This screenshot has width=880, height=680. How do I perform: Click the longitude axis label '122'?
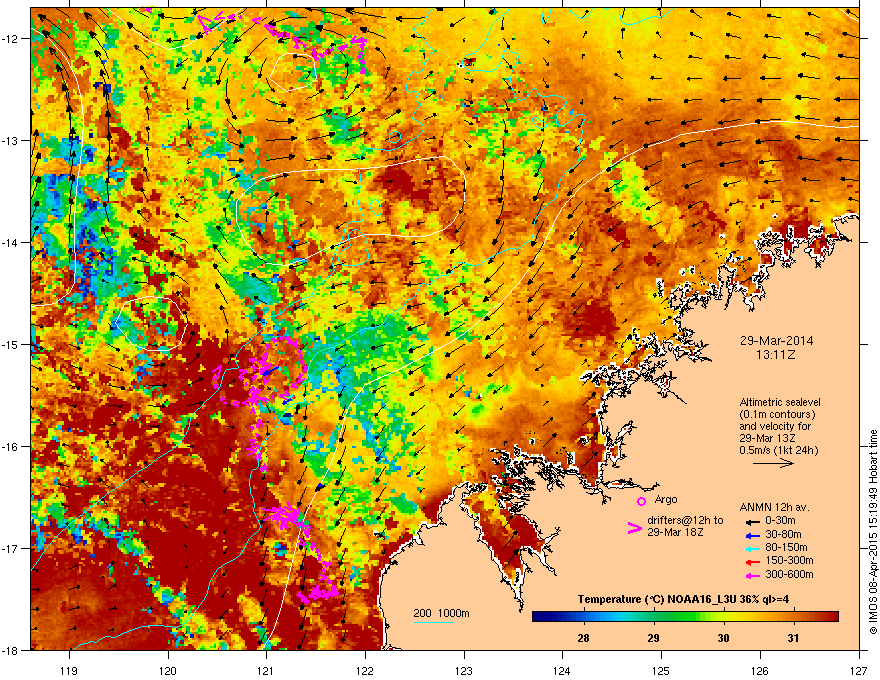(x=365, y=670)
